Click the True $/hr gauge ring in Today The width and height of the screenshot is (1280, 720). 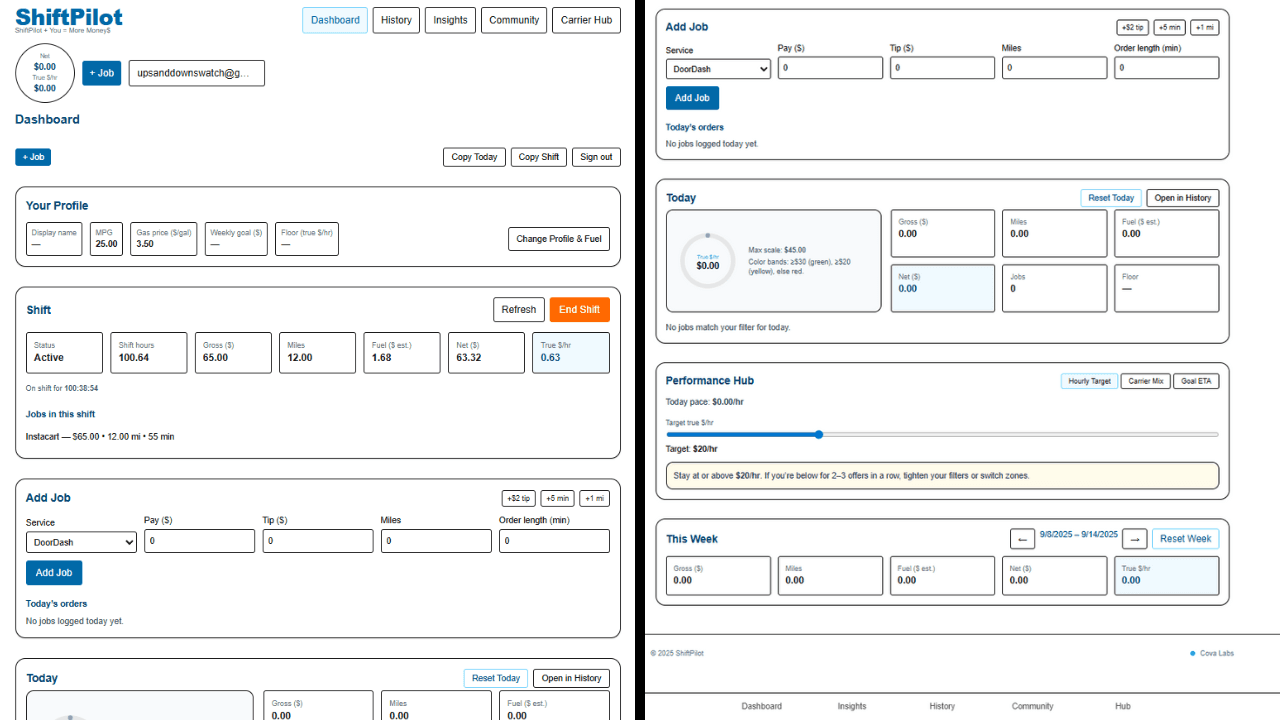(x=707, y=260)
